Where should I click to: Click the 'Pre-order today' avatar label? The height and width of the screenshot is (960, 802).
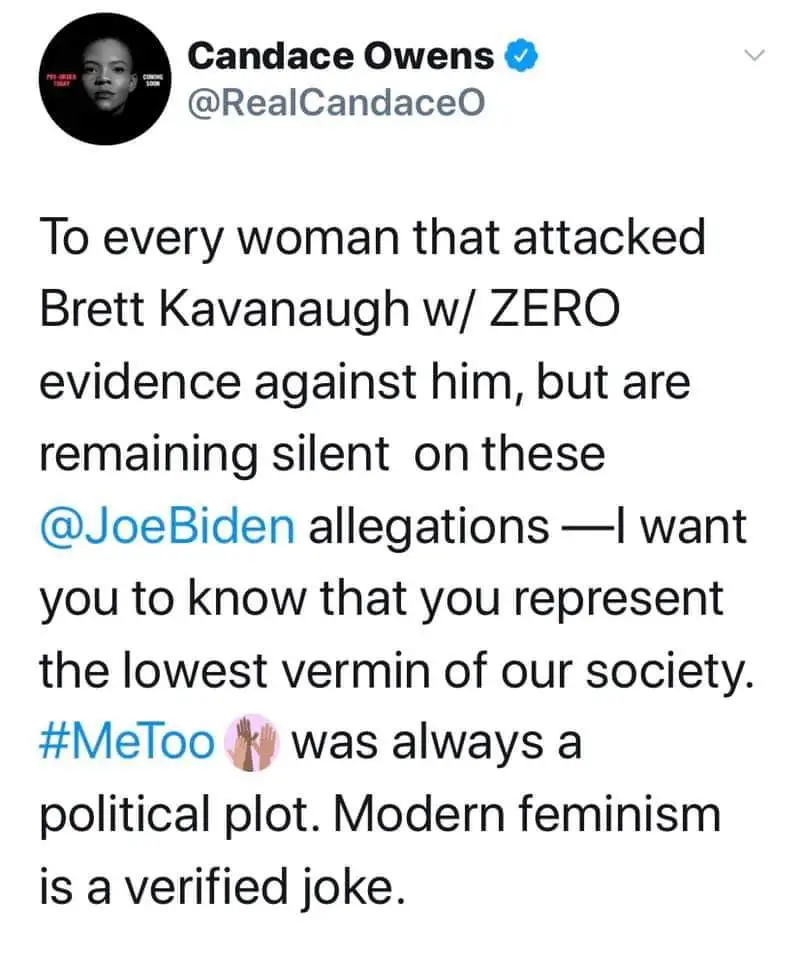pos(52,83)
